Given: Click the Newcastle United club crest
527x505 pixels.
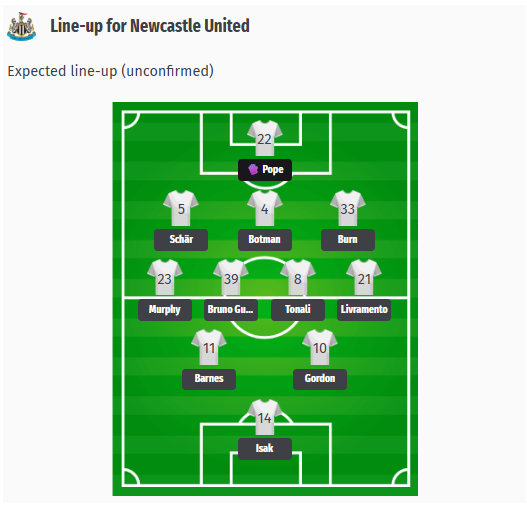Looking at the screenshot, I should point(22,27).
